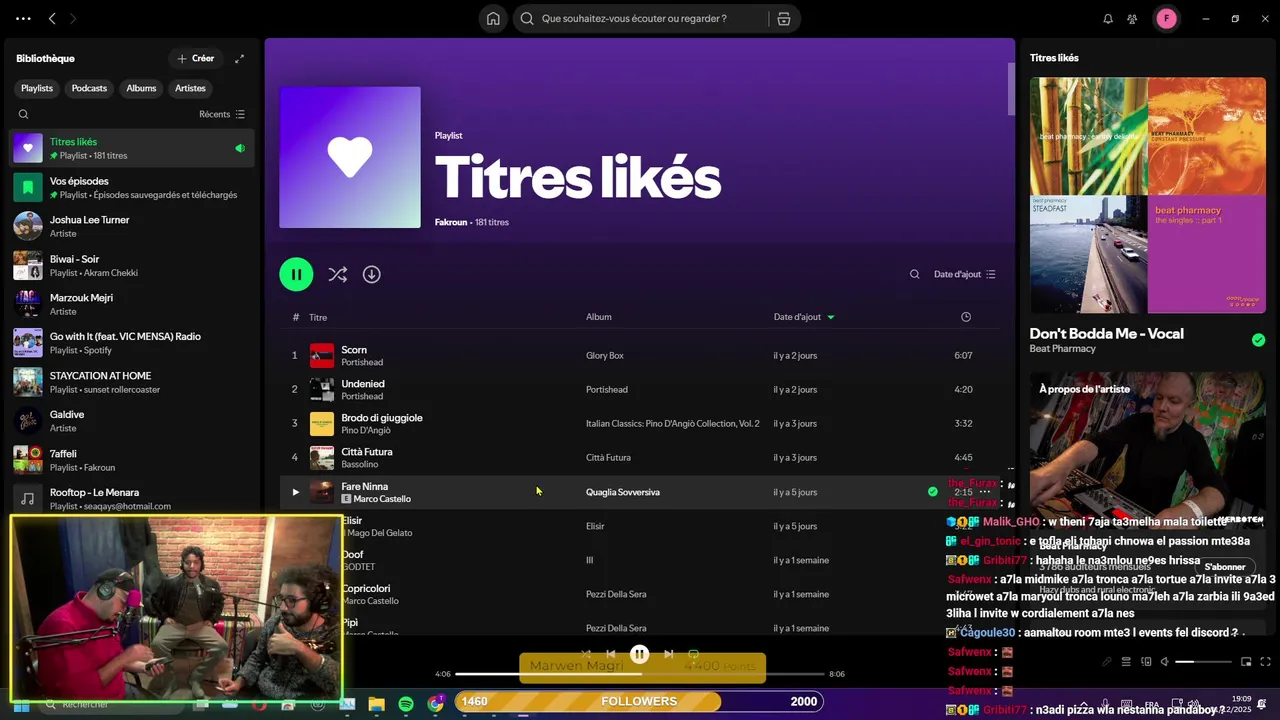
Task: Open Spotify from the Windows taskbar
Action: coord(406,704)
